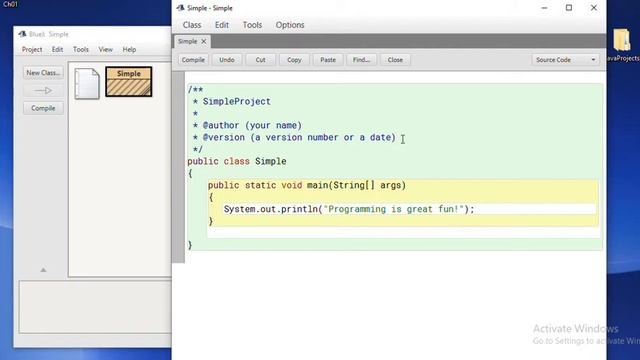Click the gray breakpoint margin in the editor

click(178, 167)
